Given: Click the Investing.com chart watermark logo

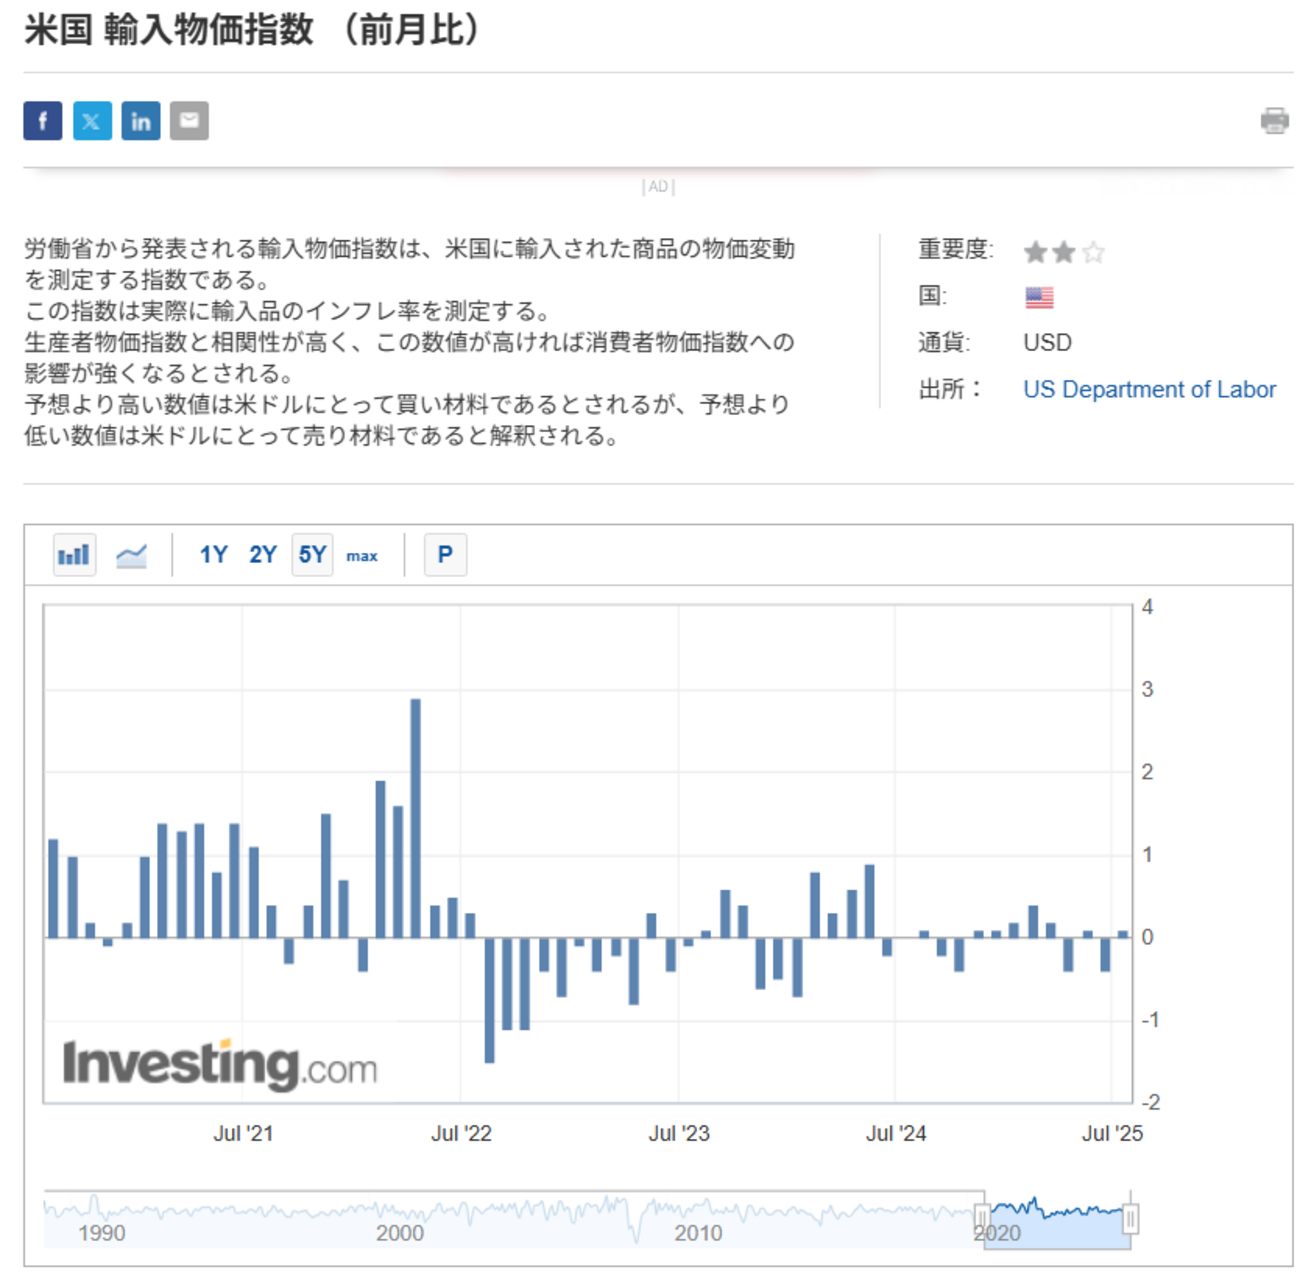Looking at the screenshot, I should [x=220, y=1064].
